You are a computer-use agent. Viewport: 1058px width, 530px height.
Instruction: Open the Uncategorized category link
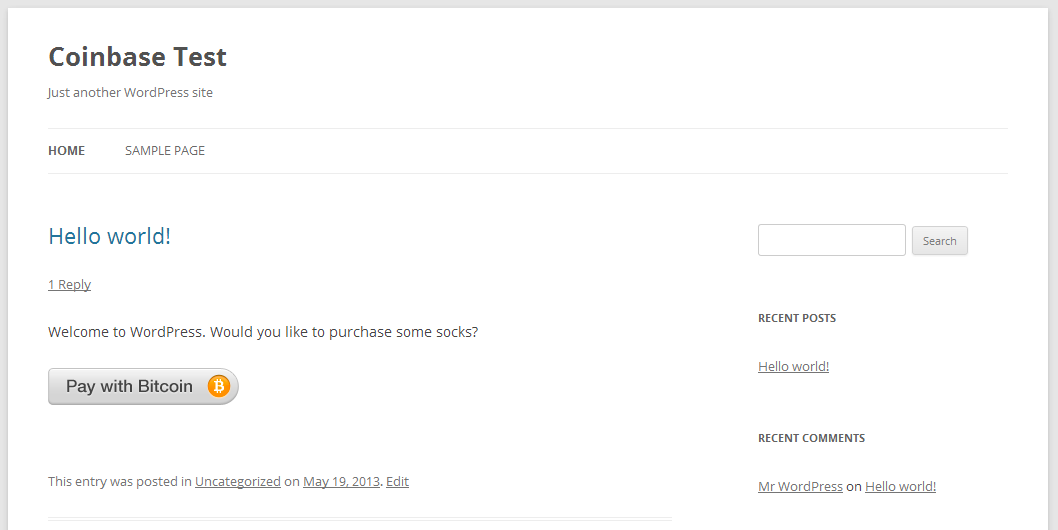pyautogui.click(x=238, y=481)
